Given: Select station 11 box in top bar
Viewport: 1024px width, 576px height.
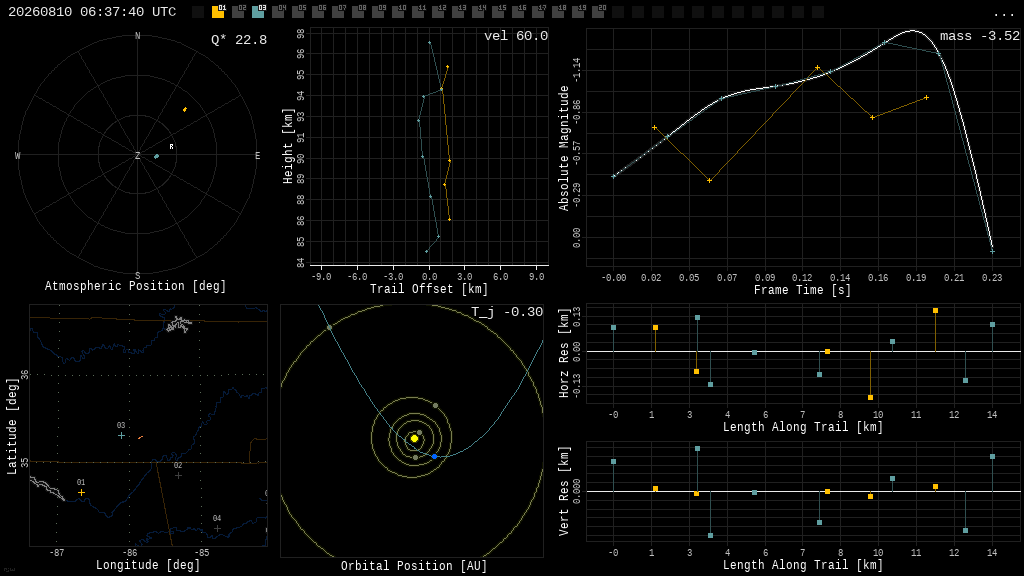Looking at the screenshot, I should coord(418,12).
